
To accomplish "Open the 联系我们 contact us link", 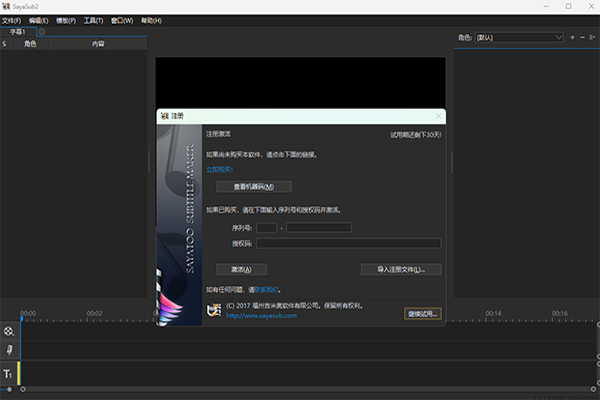I will [266, 290].
